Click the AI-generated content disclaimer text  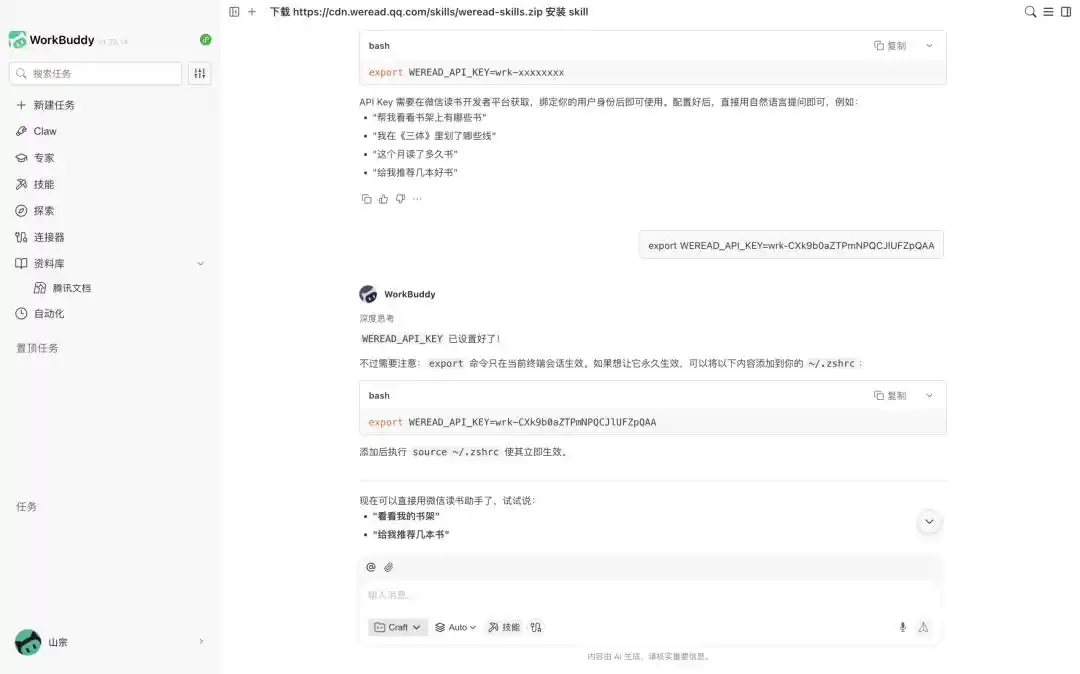(x=648, y=657)
